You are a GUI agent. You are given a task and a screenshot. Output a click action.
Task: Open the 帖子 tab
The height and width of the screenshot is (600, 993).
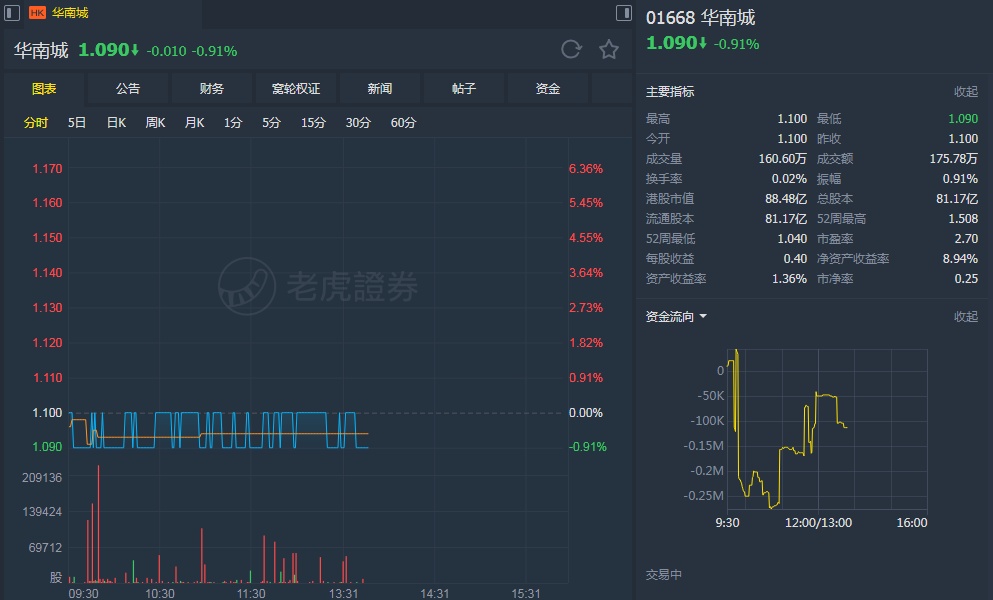tap(464, 89)
